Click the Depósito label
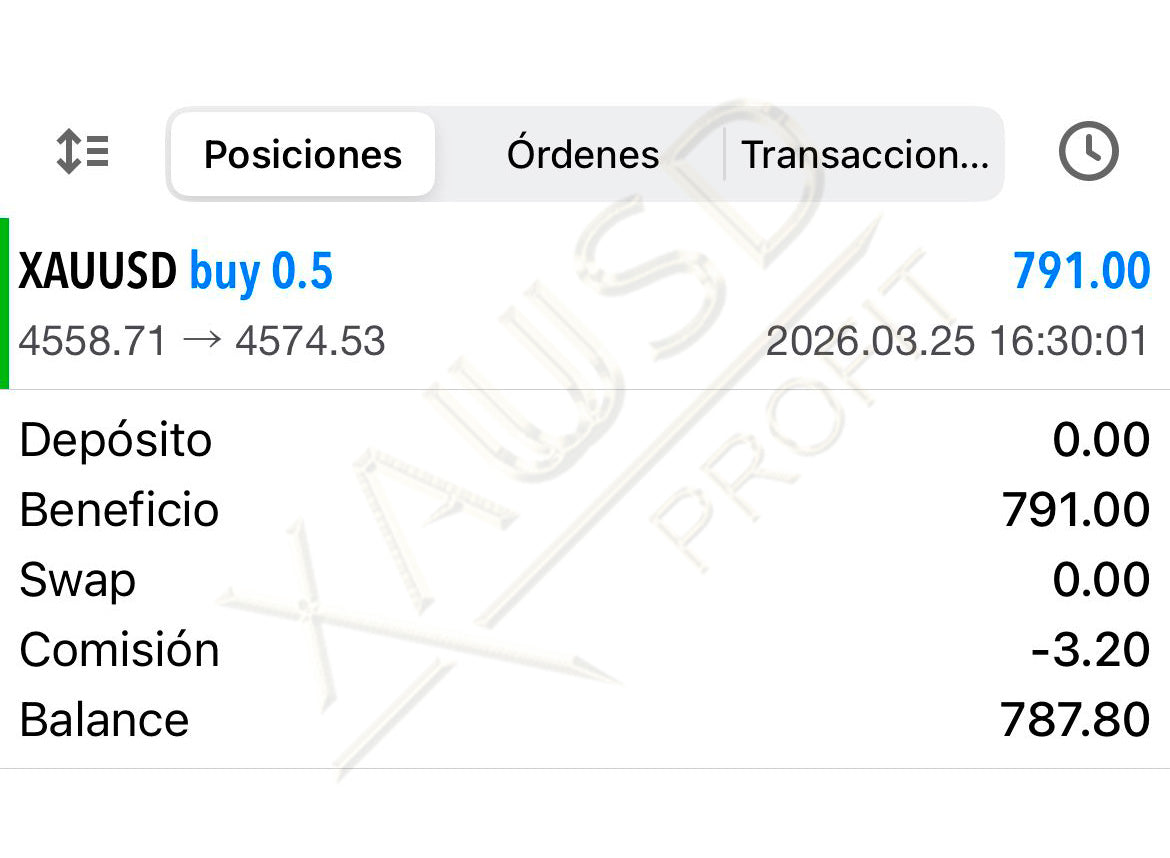This screenshot has height=858, width=1170. (x=116, y=440)
